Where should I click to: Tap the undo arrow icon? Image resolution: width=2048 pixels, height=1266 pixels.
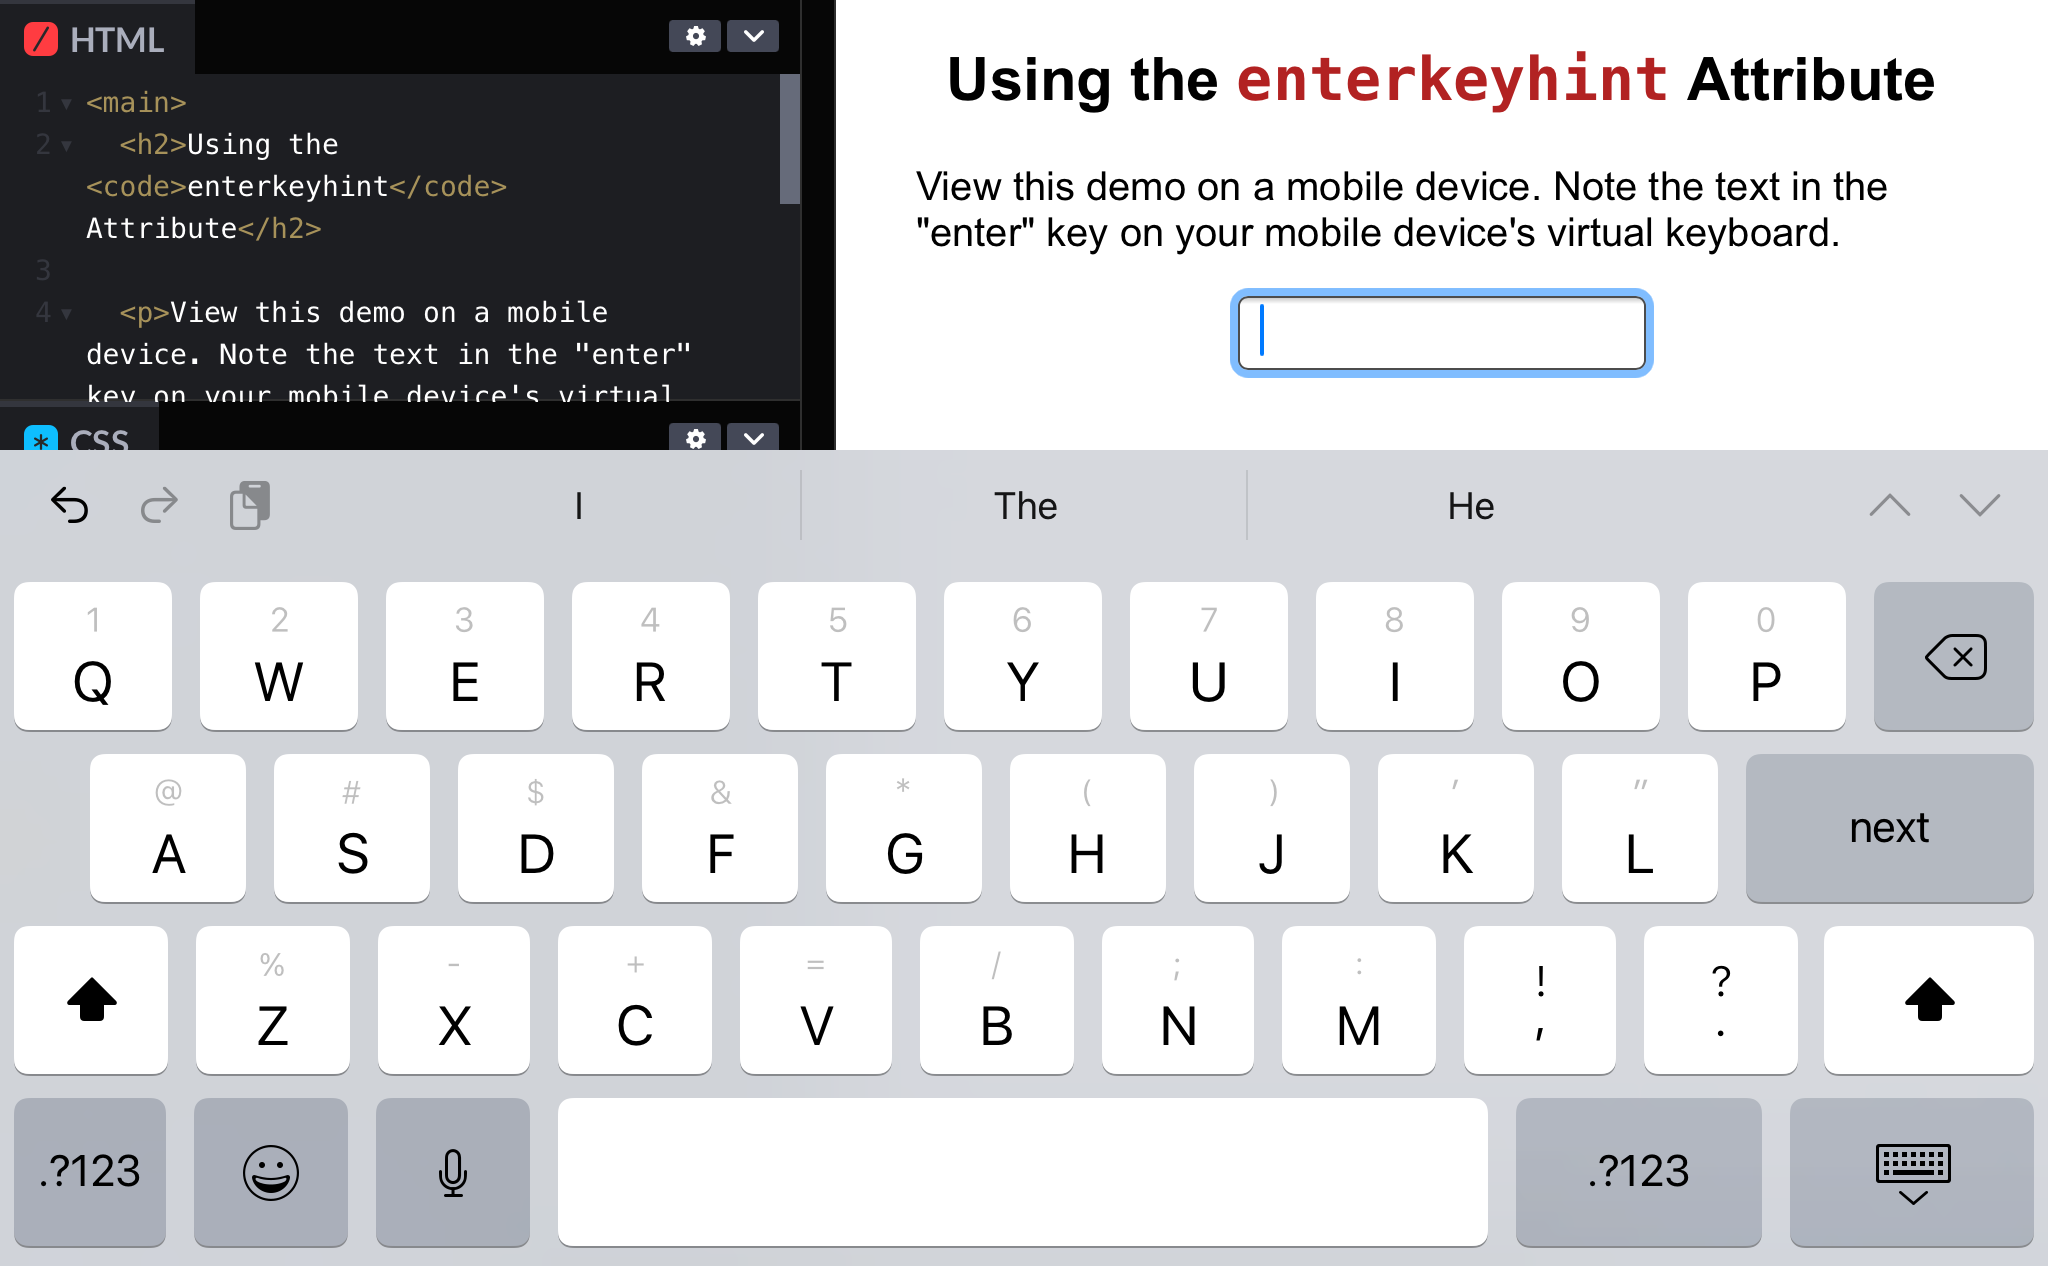pyautogui.click(x=67, y=506)
